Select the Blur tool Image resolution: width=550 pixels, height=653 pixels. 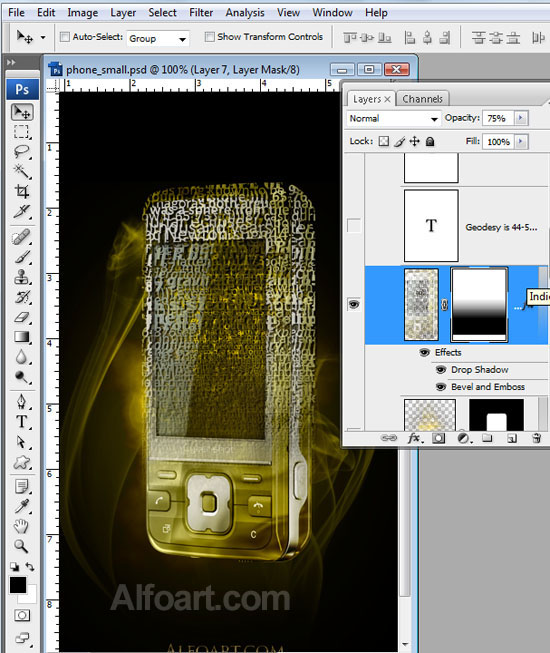21,357
